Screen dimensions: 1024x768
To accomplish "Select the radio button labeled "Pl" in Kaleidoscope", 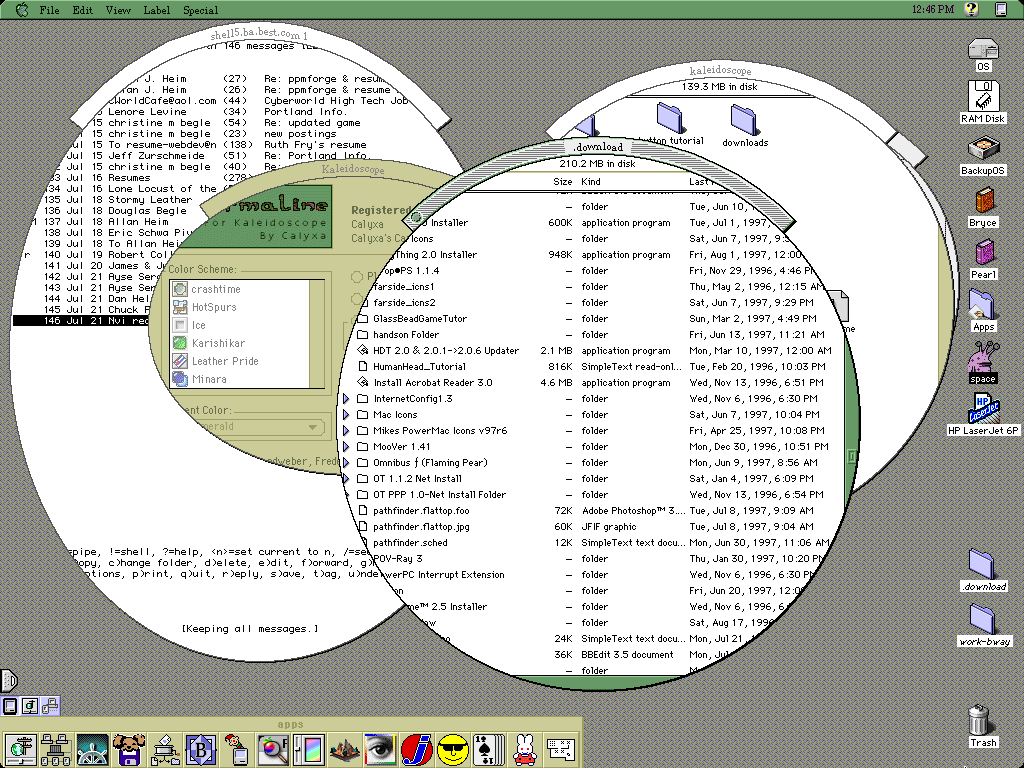I will pos(357,276).
